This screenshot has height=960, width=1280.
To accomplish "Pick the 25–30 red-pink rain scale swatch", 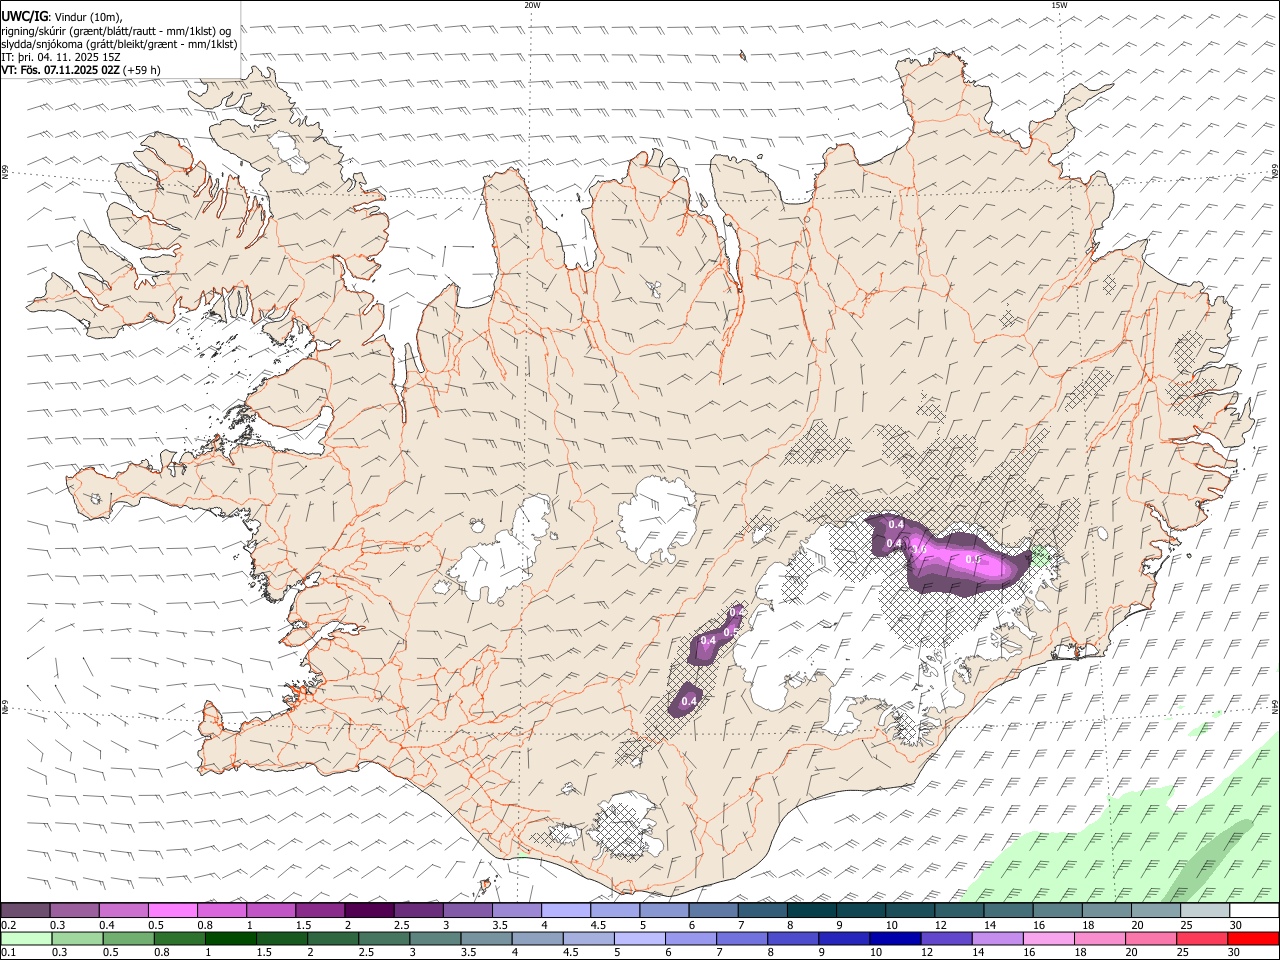I will 1200,938.
